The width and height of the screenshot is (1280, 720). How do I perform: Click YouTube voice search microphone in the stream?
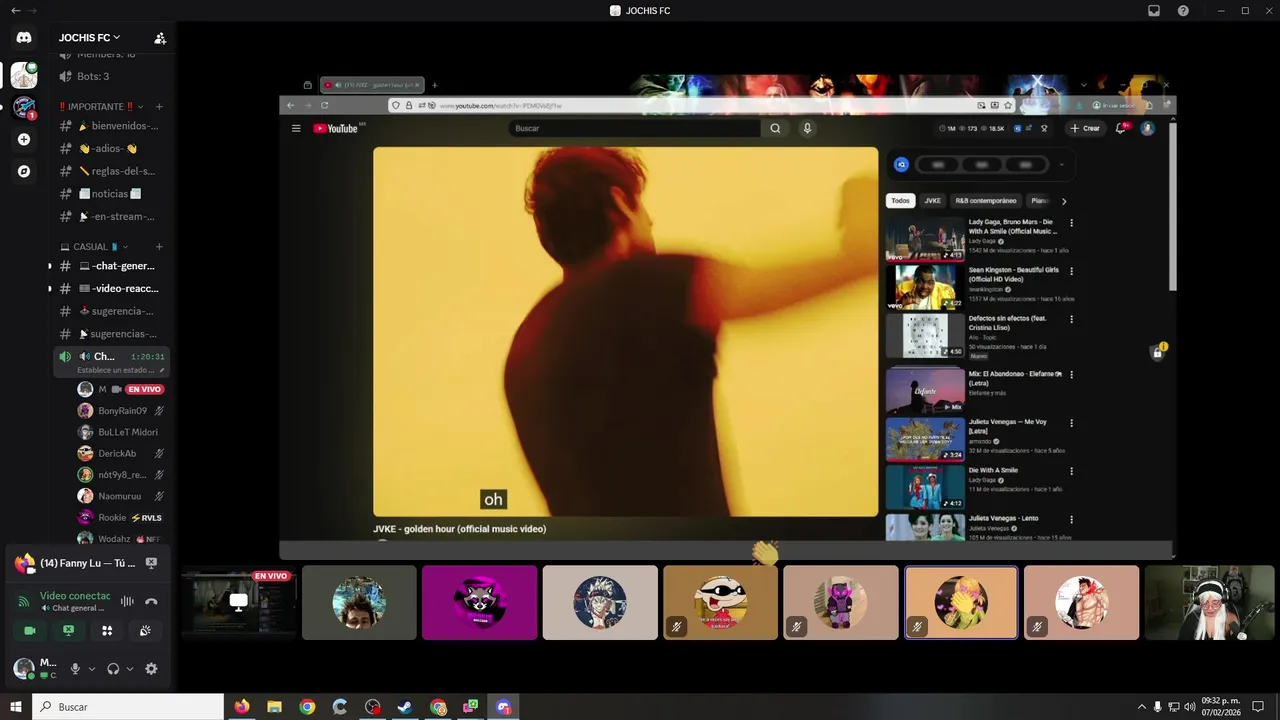click(807, 128)
